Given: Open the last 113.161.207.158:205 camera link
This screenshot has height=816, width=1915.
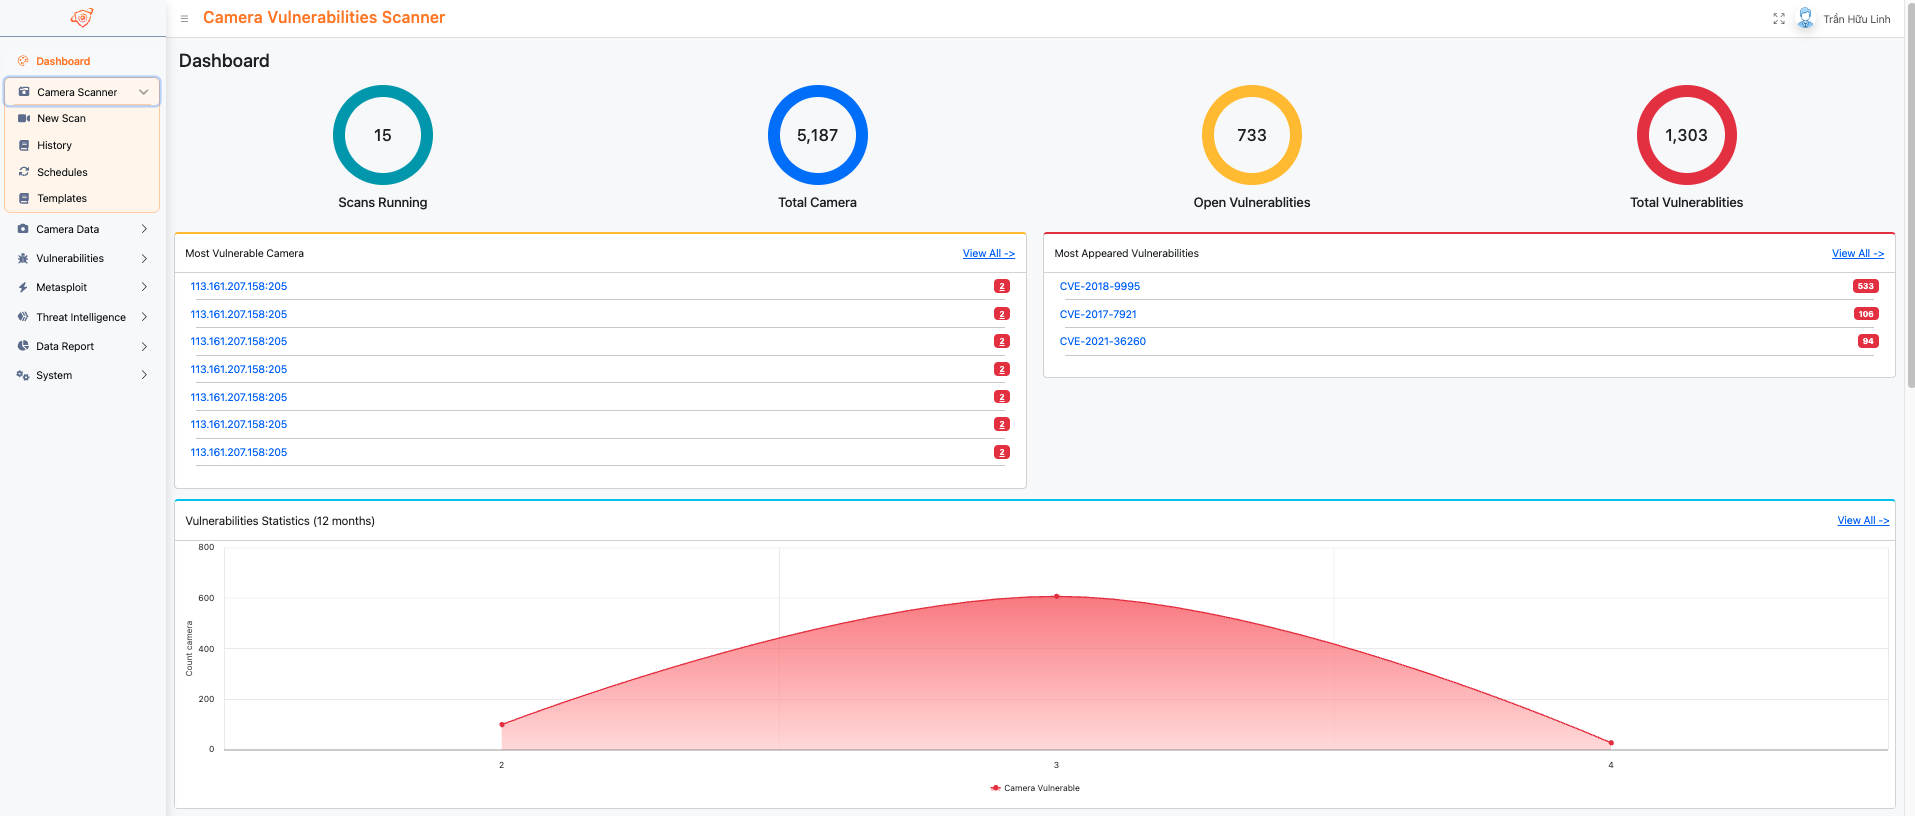Looking at the screenshot, I should [238, 452].
